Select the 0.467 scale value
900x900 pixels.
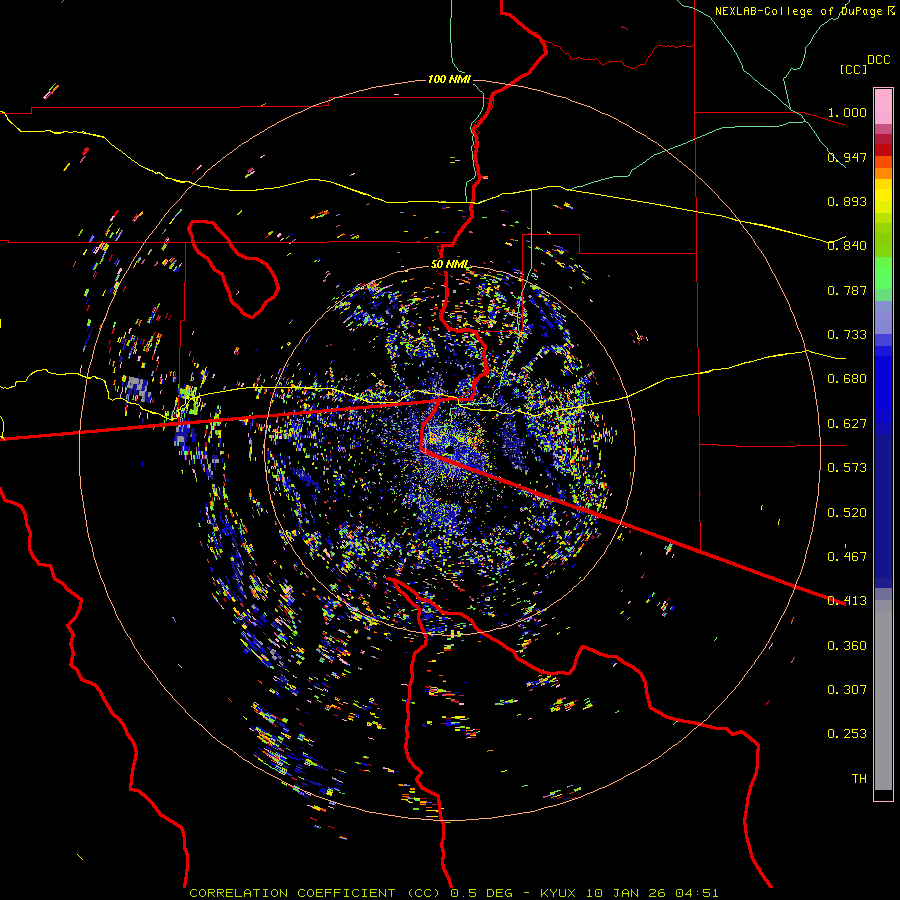pyautogui.click(x=847, y=557)
